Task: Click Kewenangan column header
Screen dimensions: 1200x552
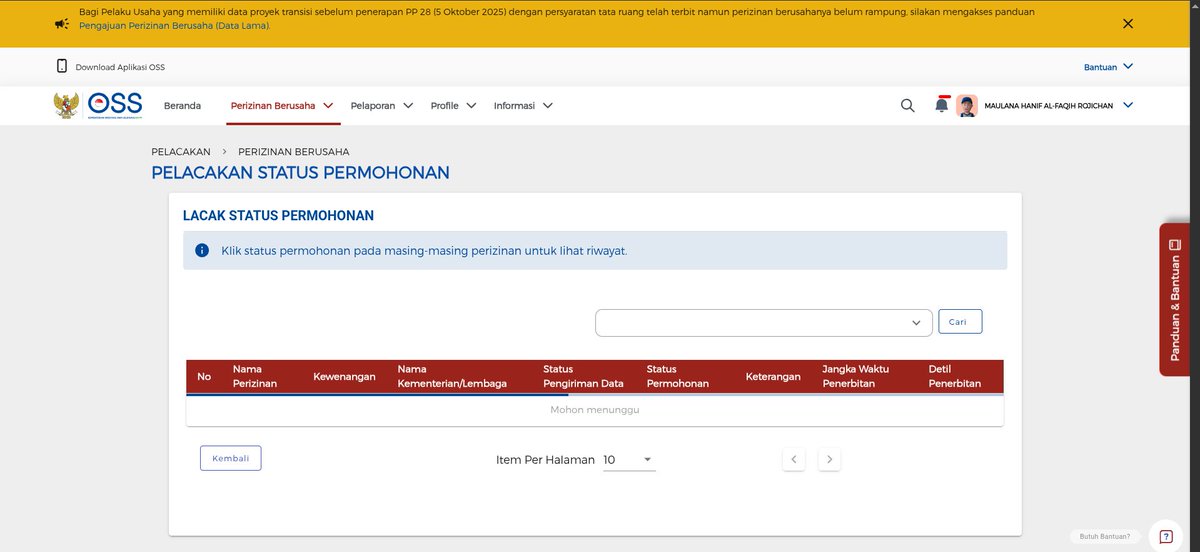Action: point(344,376)
